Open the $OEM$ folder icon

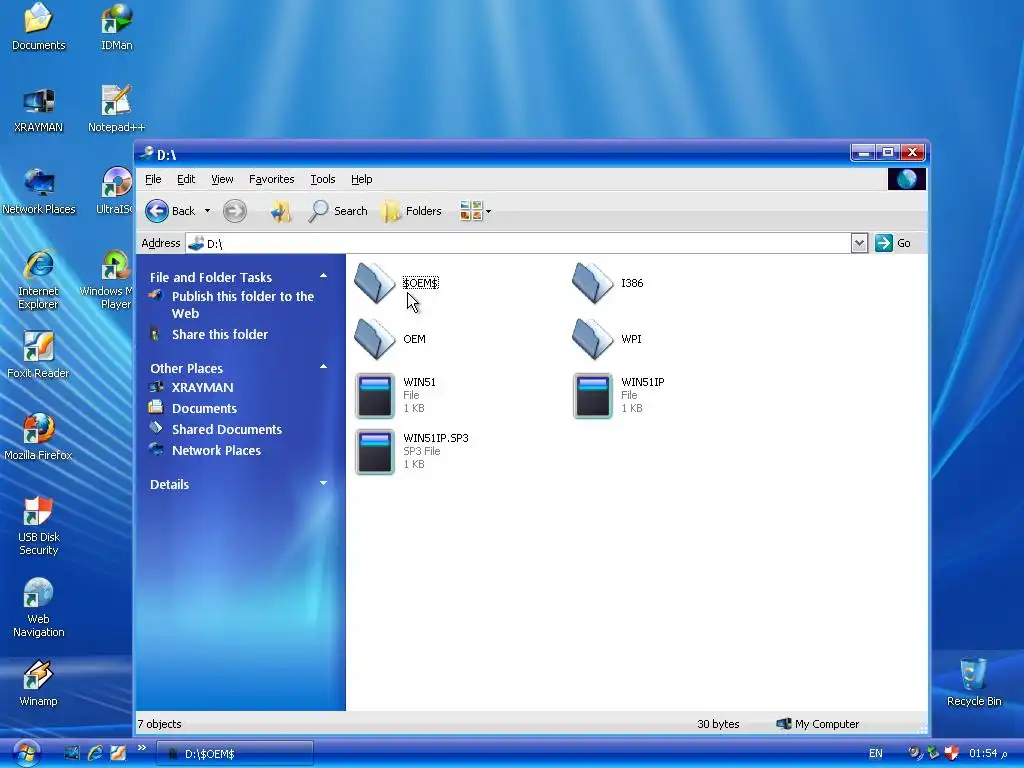[x=375, y=283]
